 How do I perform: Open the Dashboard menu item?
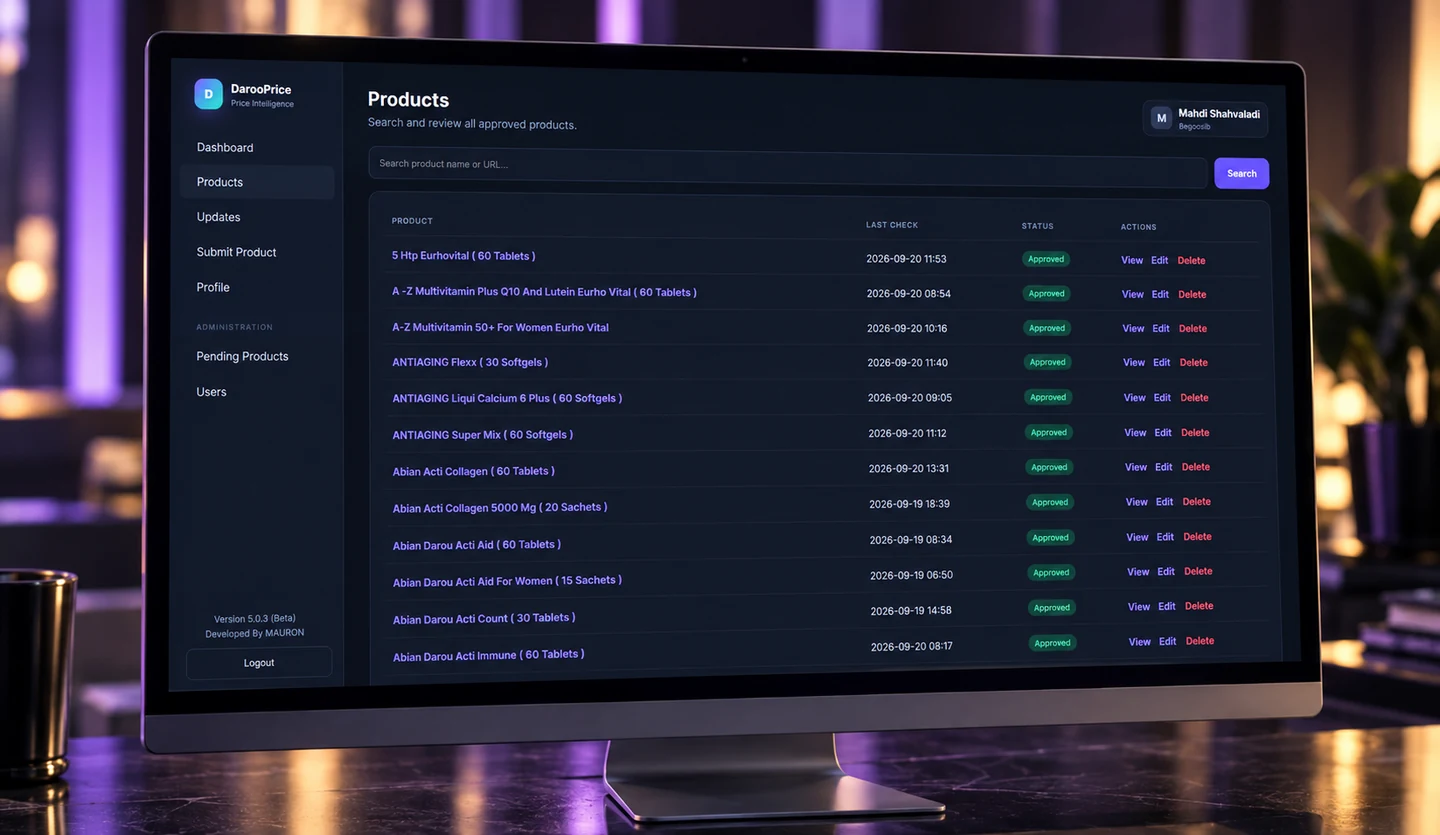tap(225, 147)
